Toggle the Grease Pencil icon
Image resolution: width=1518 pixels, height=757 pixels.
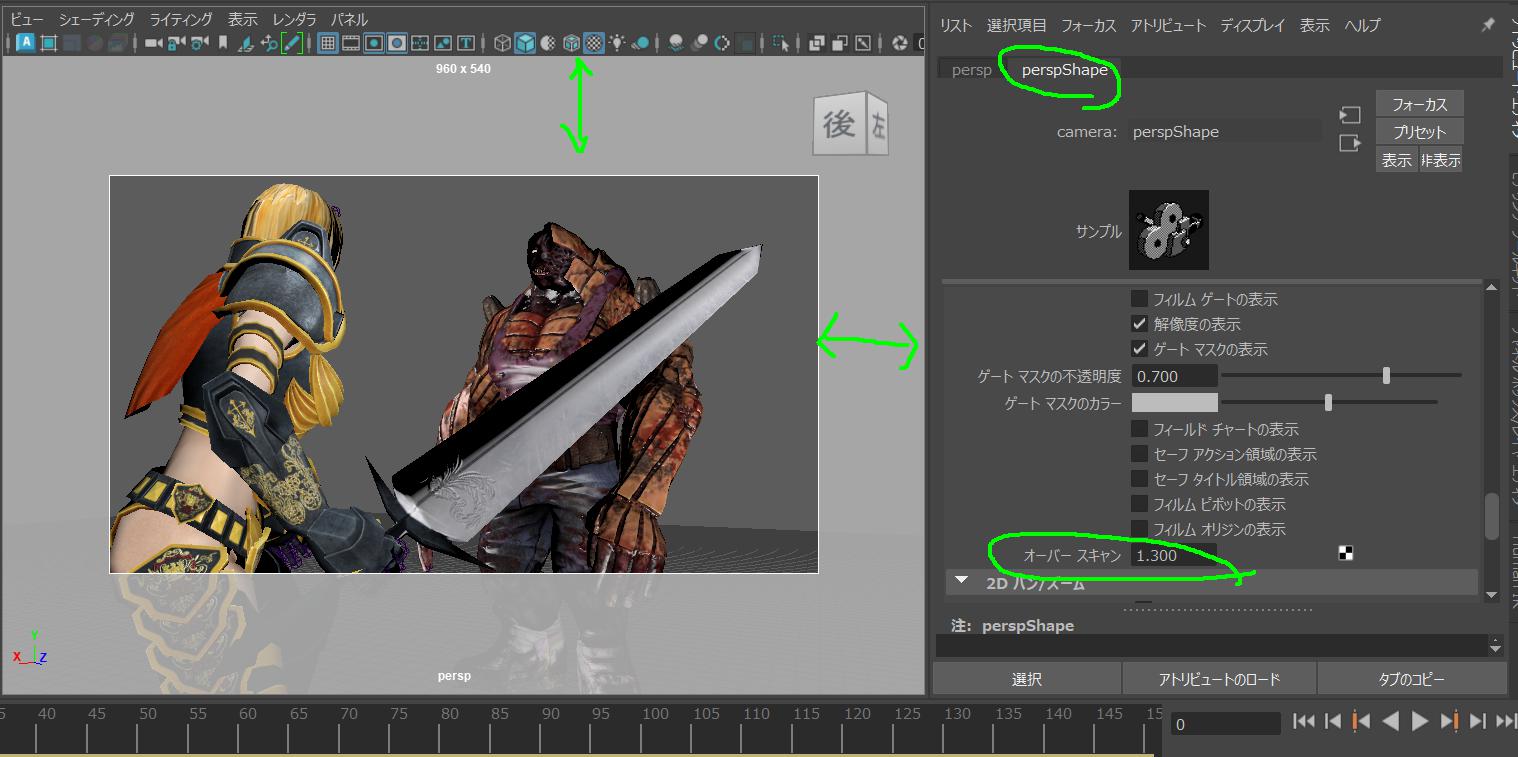[x=291, y=43]
